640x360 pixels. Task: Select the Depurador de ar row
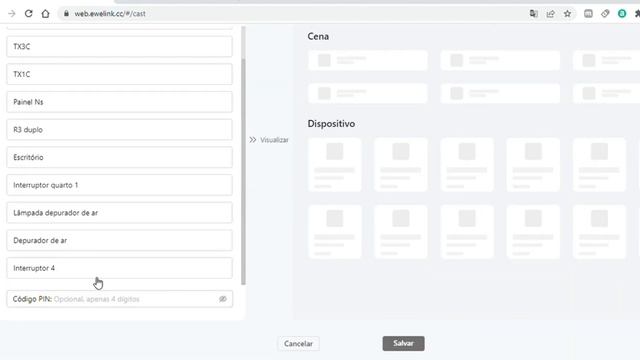click(120, 240)
